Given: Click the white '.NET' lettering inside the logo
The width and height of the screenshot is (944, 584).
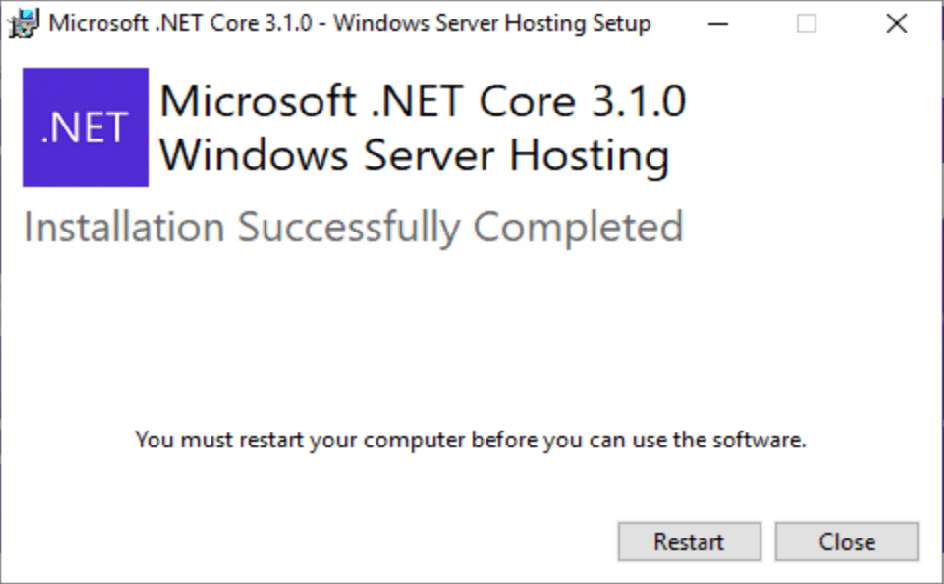Looking at the screenshot, I should (x=85, y=128).
